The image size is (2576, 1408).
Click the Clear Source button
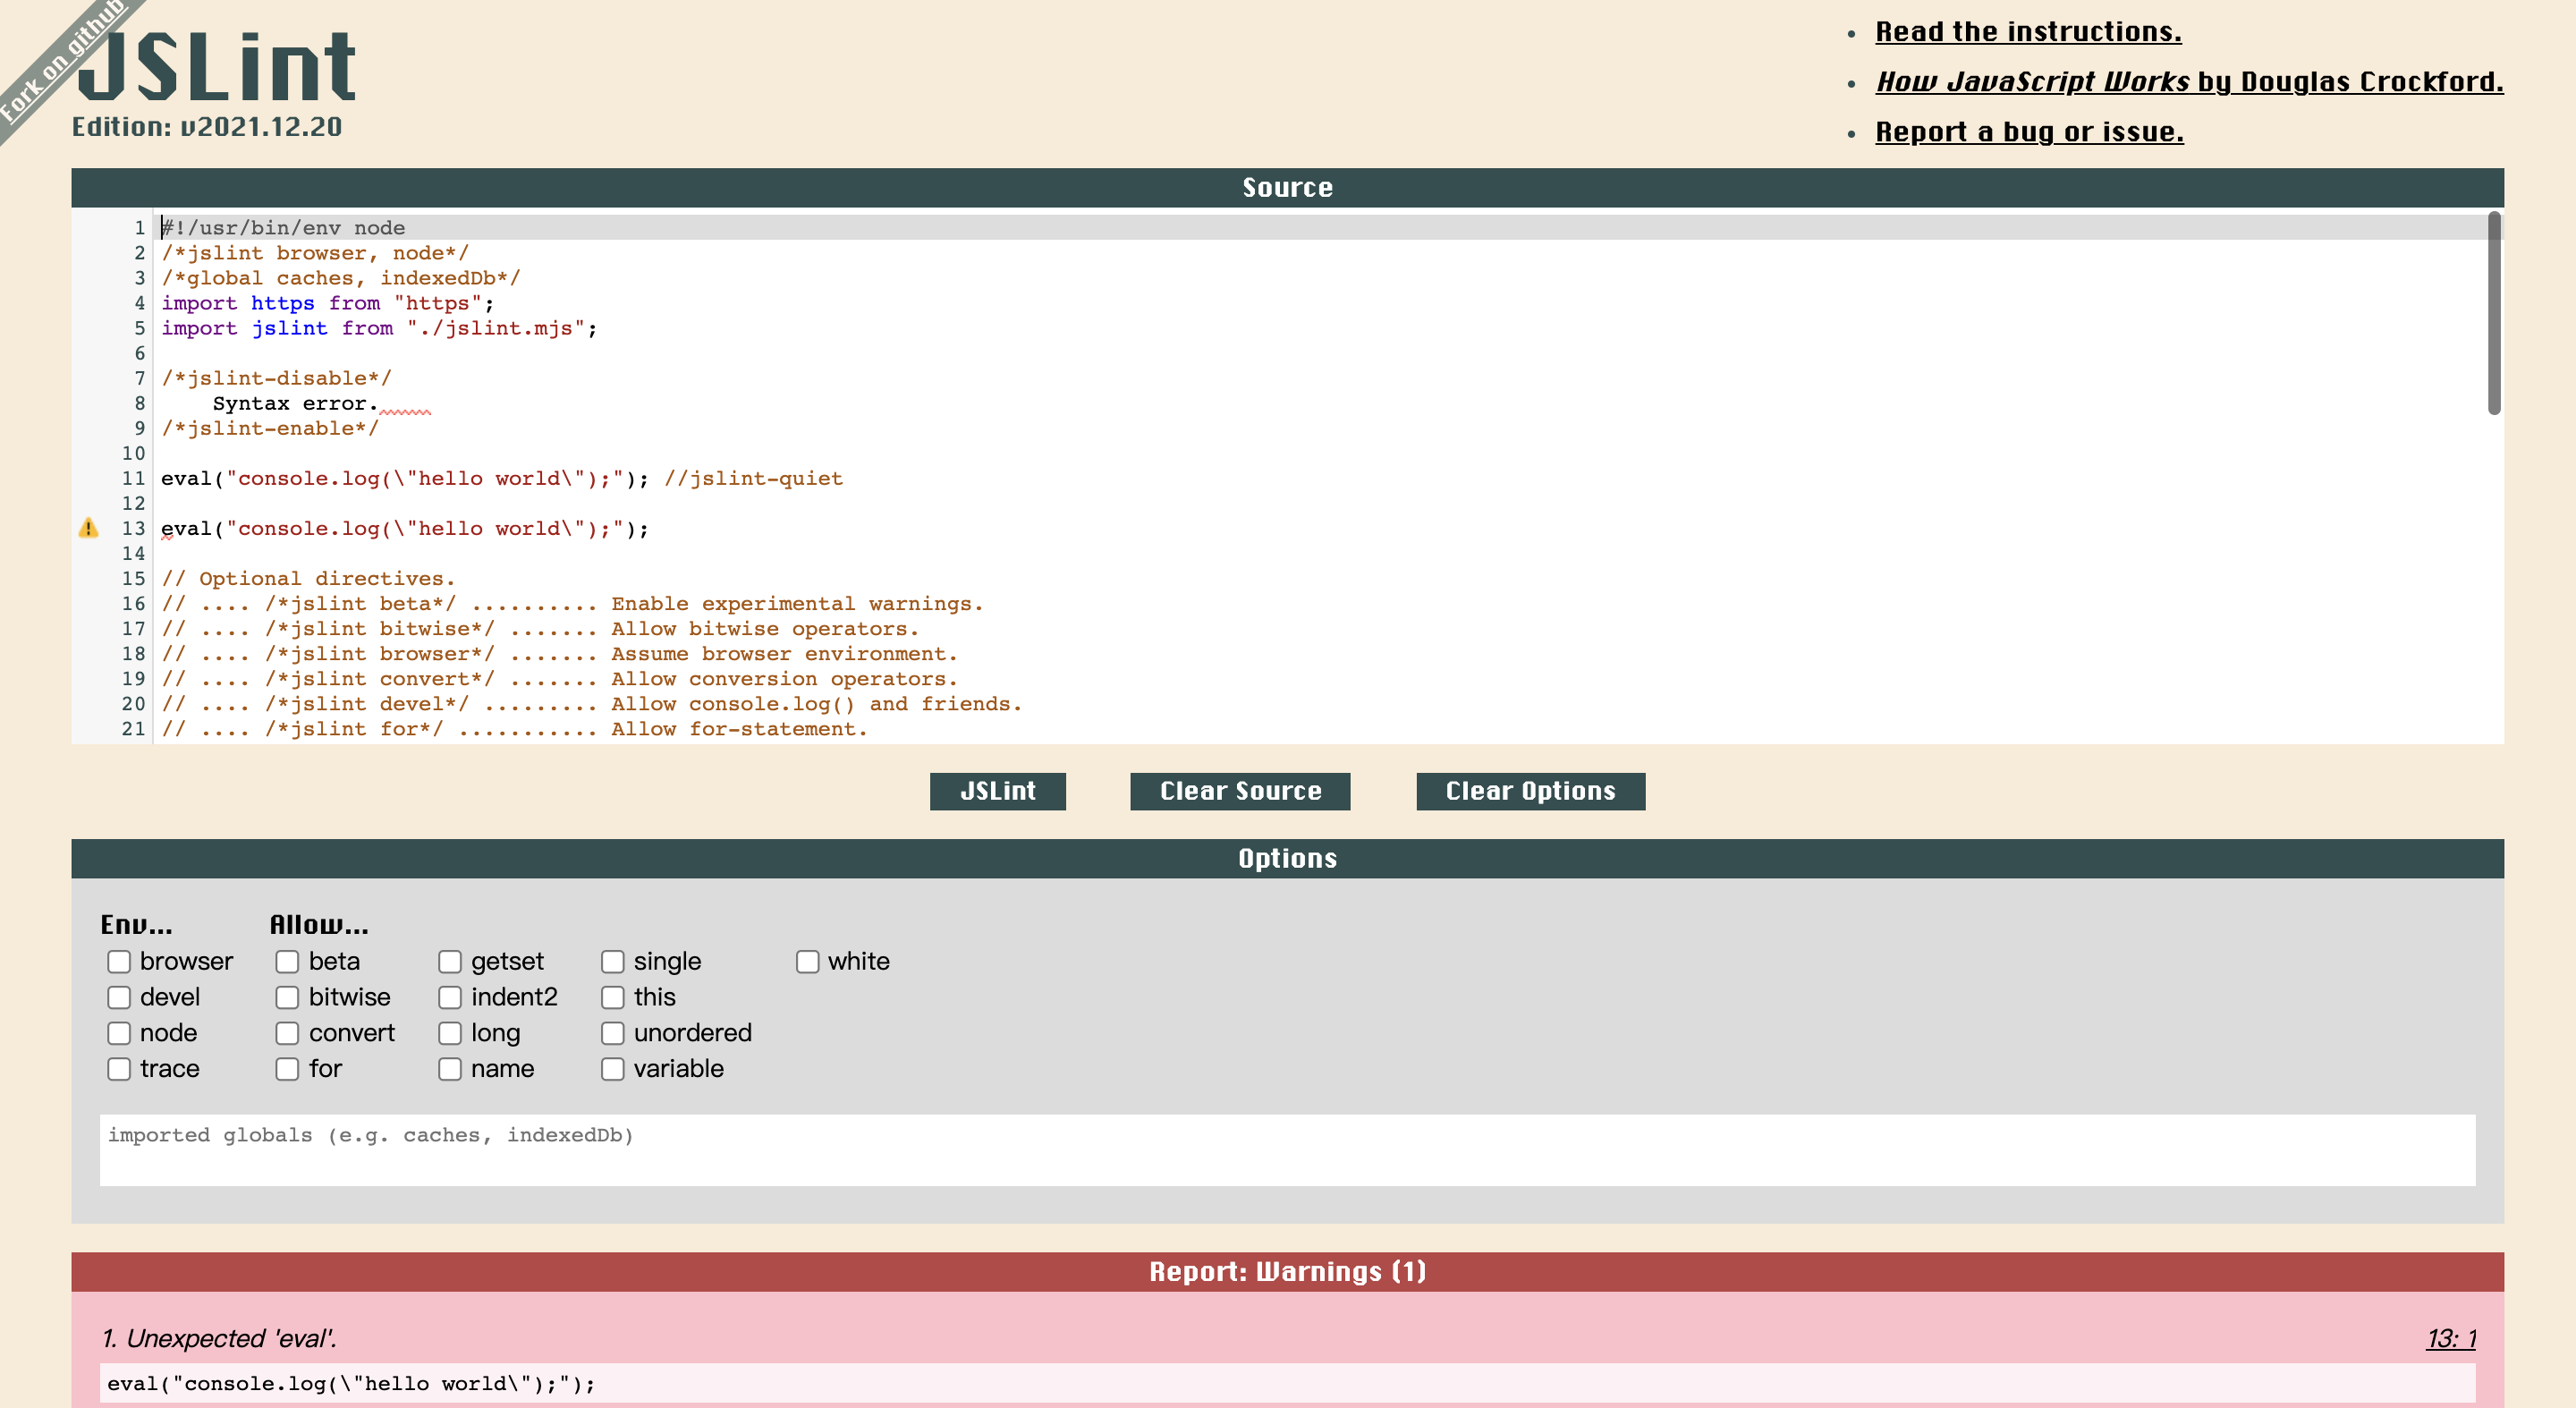(1240, 791)
